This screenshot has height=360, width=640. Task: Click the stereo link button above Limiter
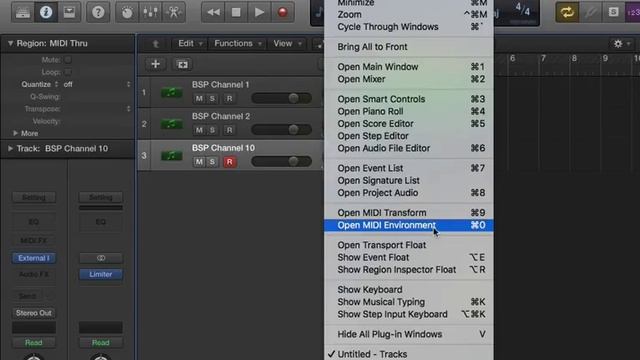tap(101, 258)
